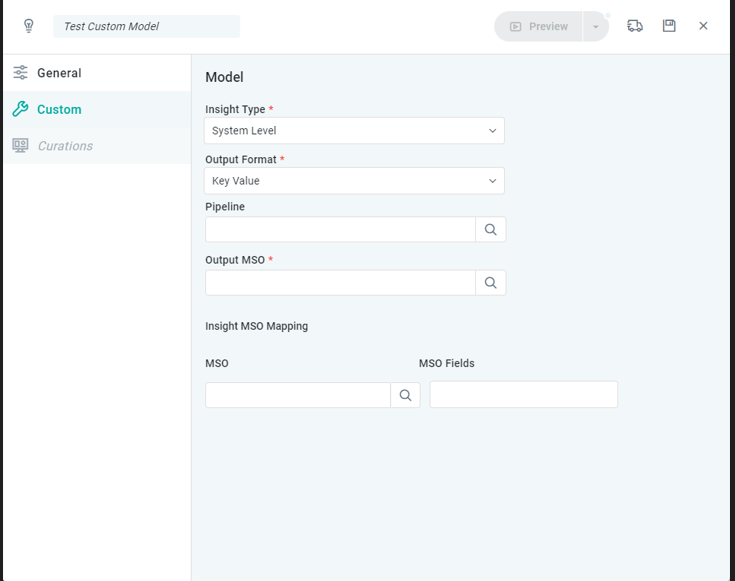Click the MSO mapping search magnifier icon
Viewport: 735px width, 581px height.
tap(405, 395)
